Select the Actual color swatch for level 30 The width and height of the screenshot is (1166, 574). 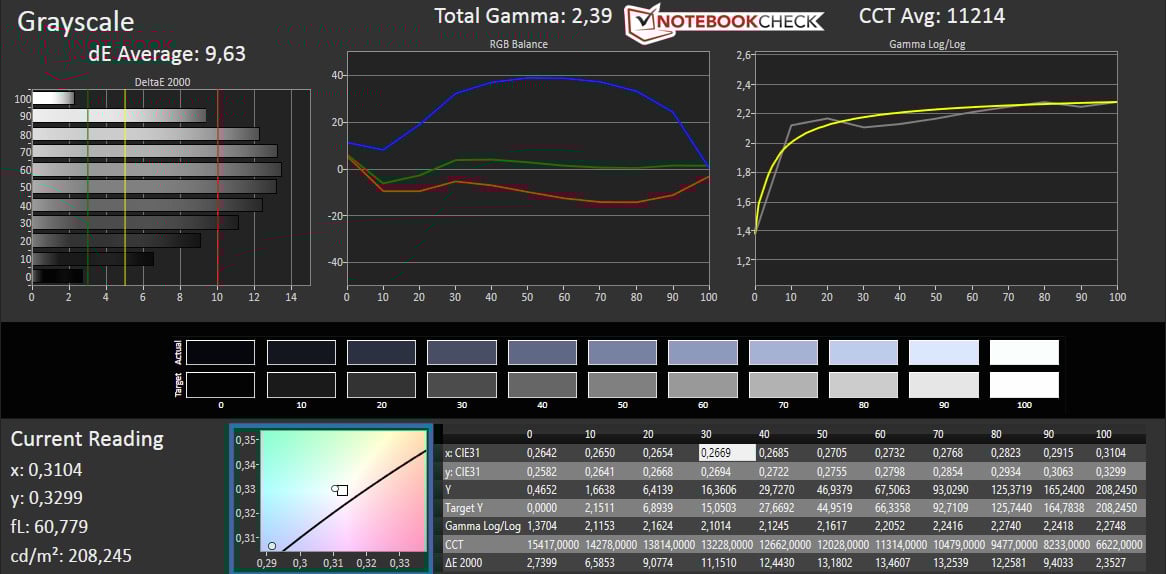pos(461,352)
